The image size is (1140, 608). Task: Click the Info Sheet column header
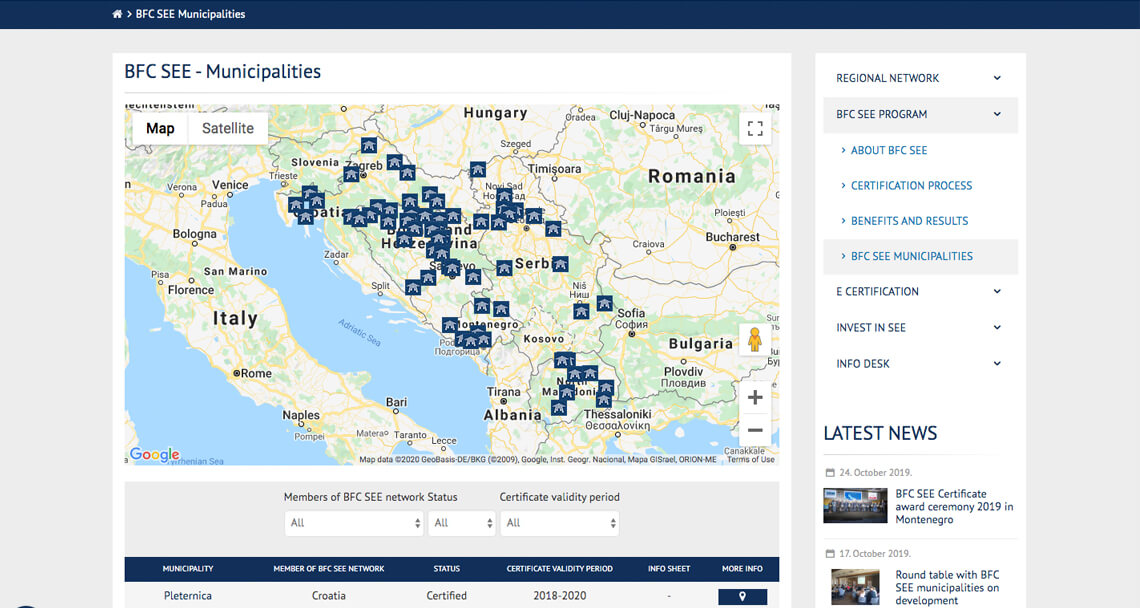pos(669,569)
